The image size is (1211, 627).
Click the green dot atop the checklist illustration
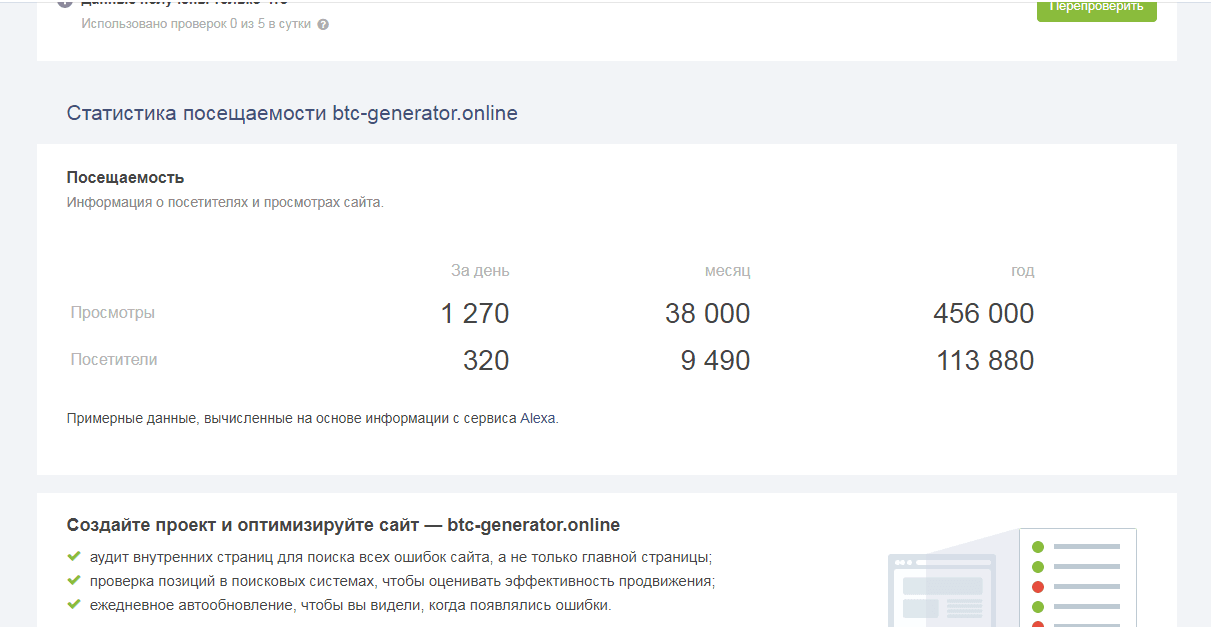click(1038, 546)
